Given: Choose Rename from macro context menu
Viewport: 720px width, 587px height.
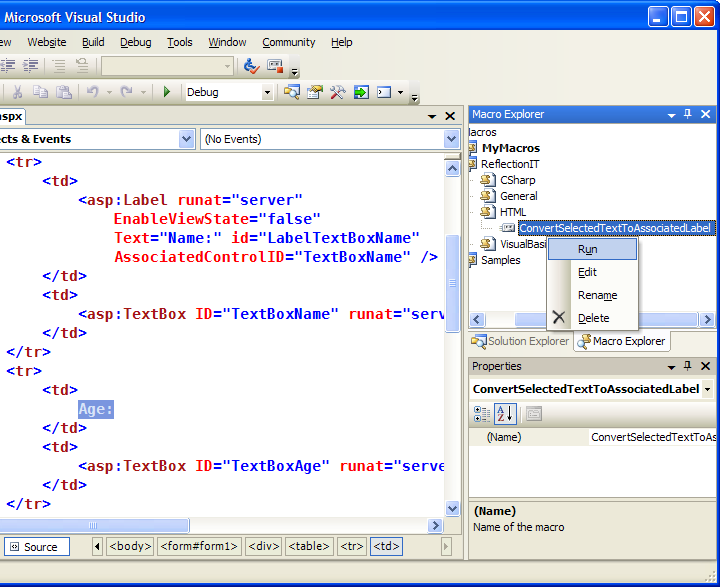Looking at the screenshot, I should click(x=592, y=295).
